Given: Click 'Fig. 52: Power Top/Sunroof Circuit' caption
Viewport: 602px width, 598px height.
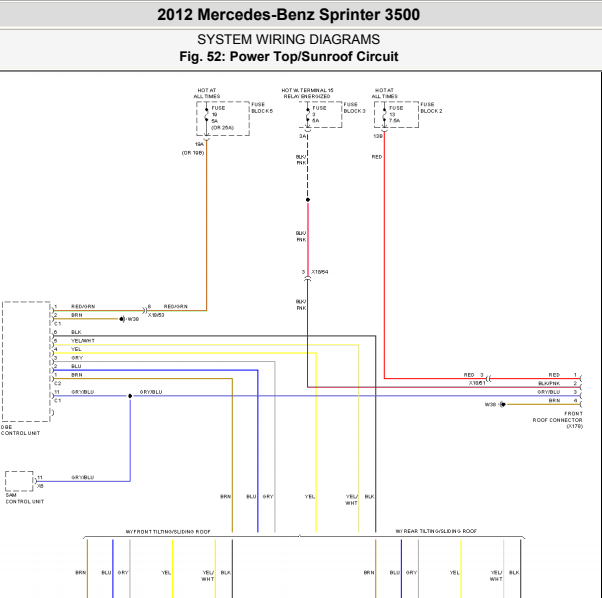Looking at the screenshot, I should [288, 56].
